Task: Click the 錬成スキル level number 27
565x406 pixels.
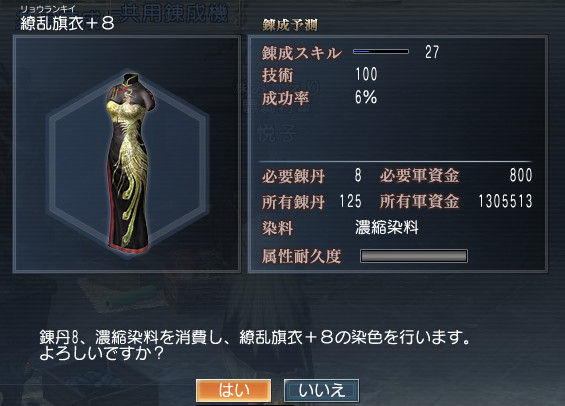Action: [432, 52]
